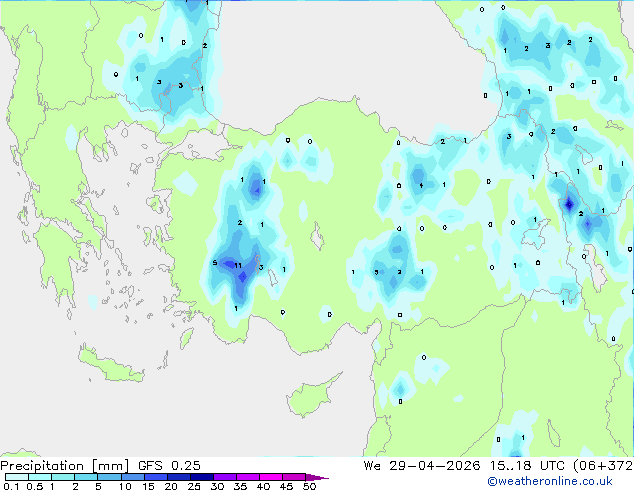Click the '15..18 UTC' time text
The image size is (634, 490).
point(527,465)
